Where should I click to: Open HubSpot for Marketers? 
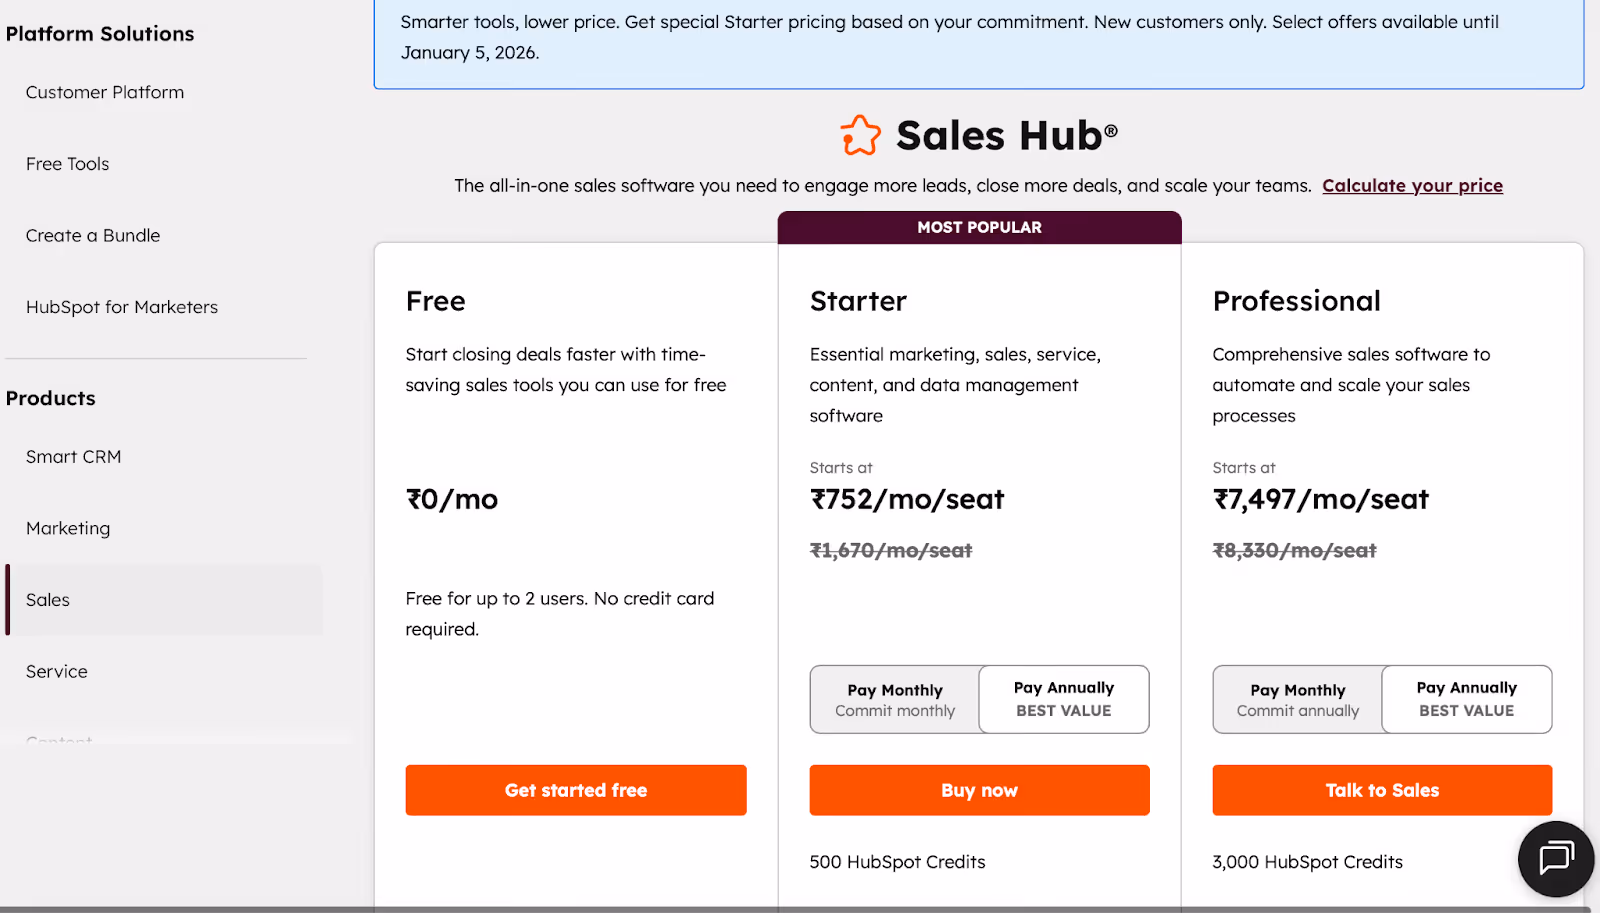pos(121,307)
